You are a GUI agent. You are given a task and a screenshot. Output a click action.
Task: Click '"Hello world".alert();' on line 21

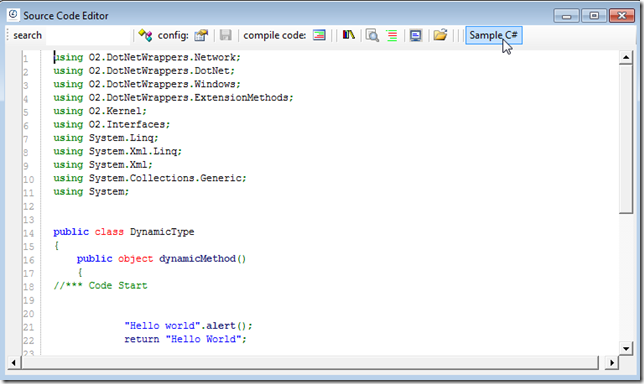[x=189, y=326]
